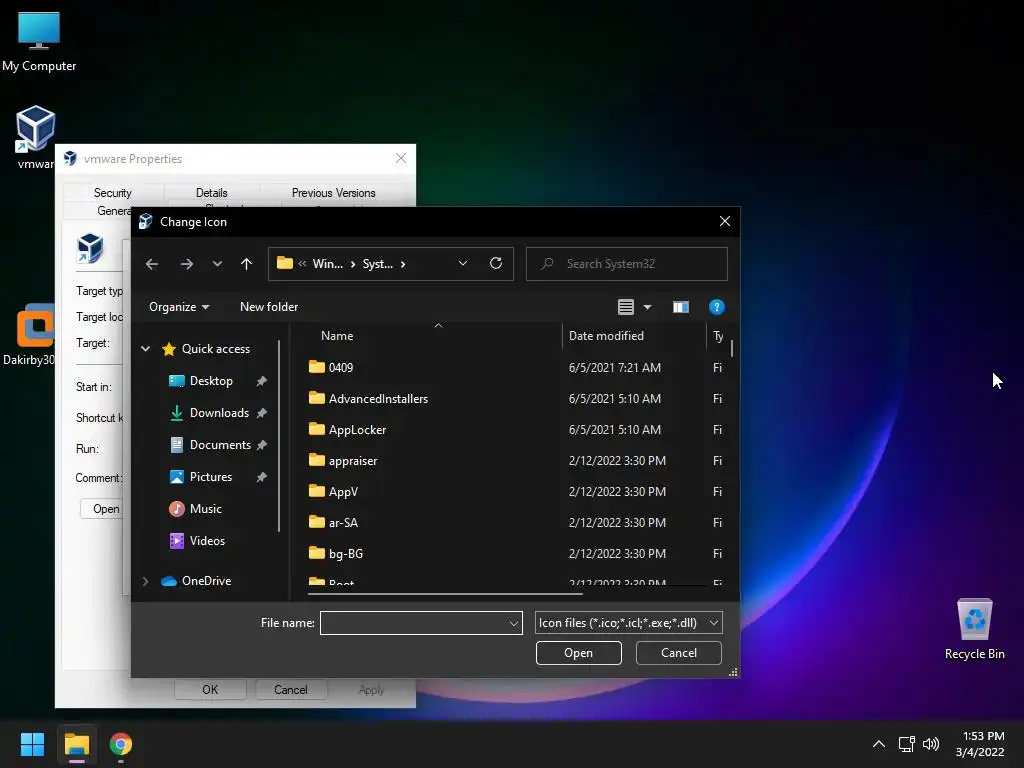Sort by Date modified column

606,336
